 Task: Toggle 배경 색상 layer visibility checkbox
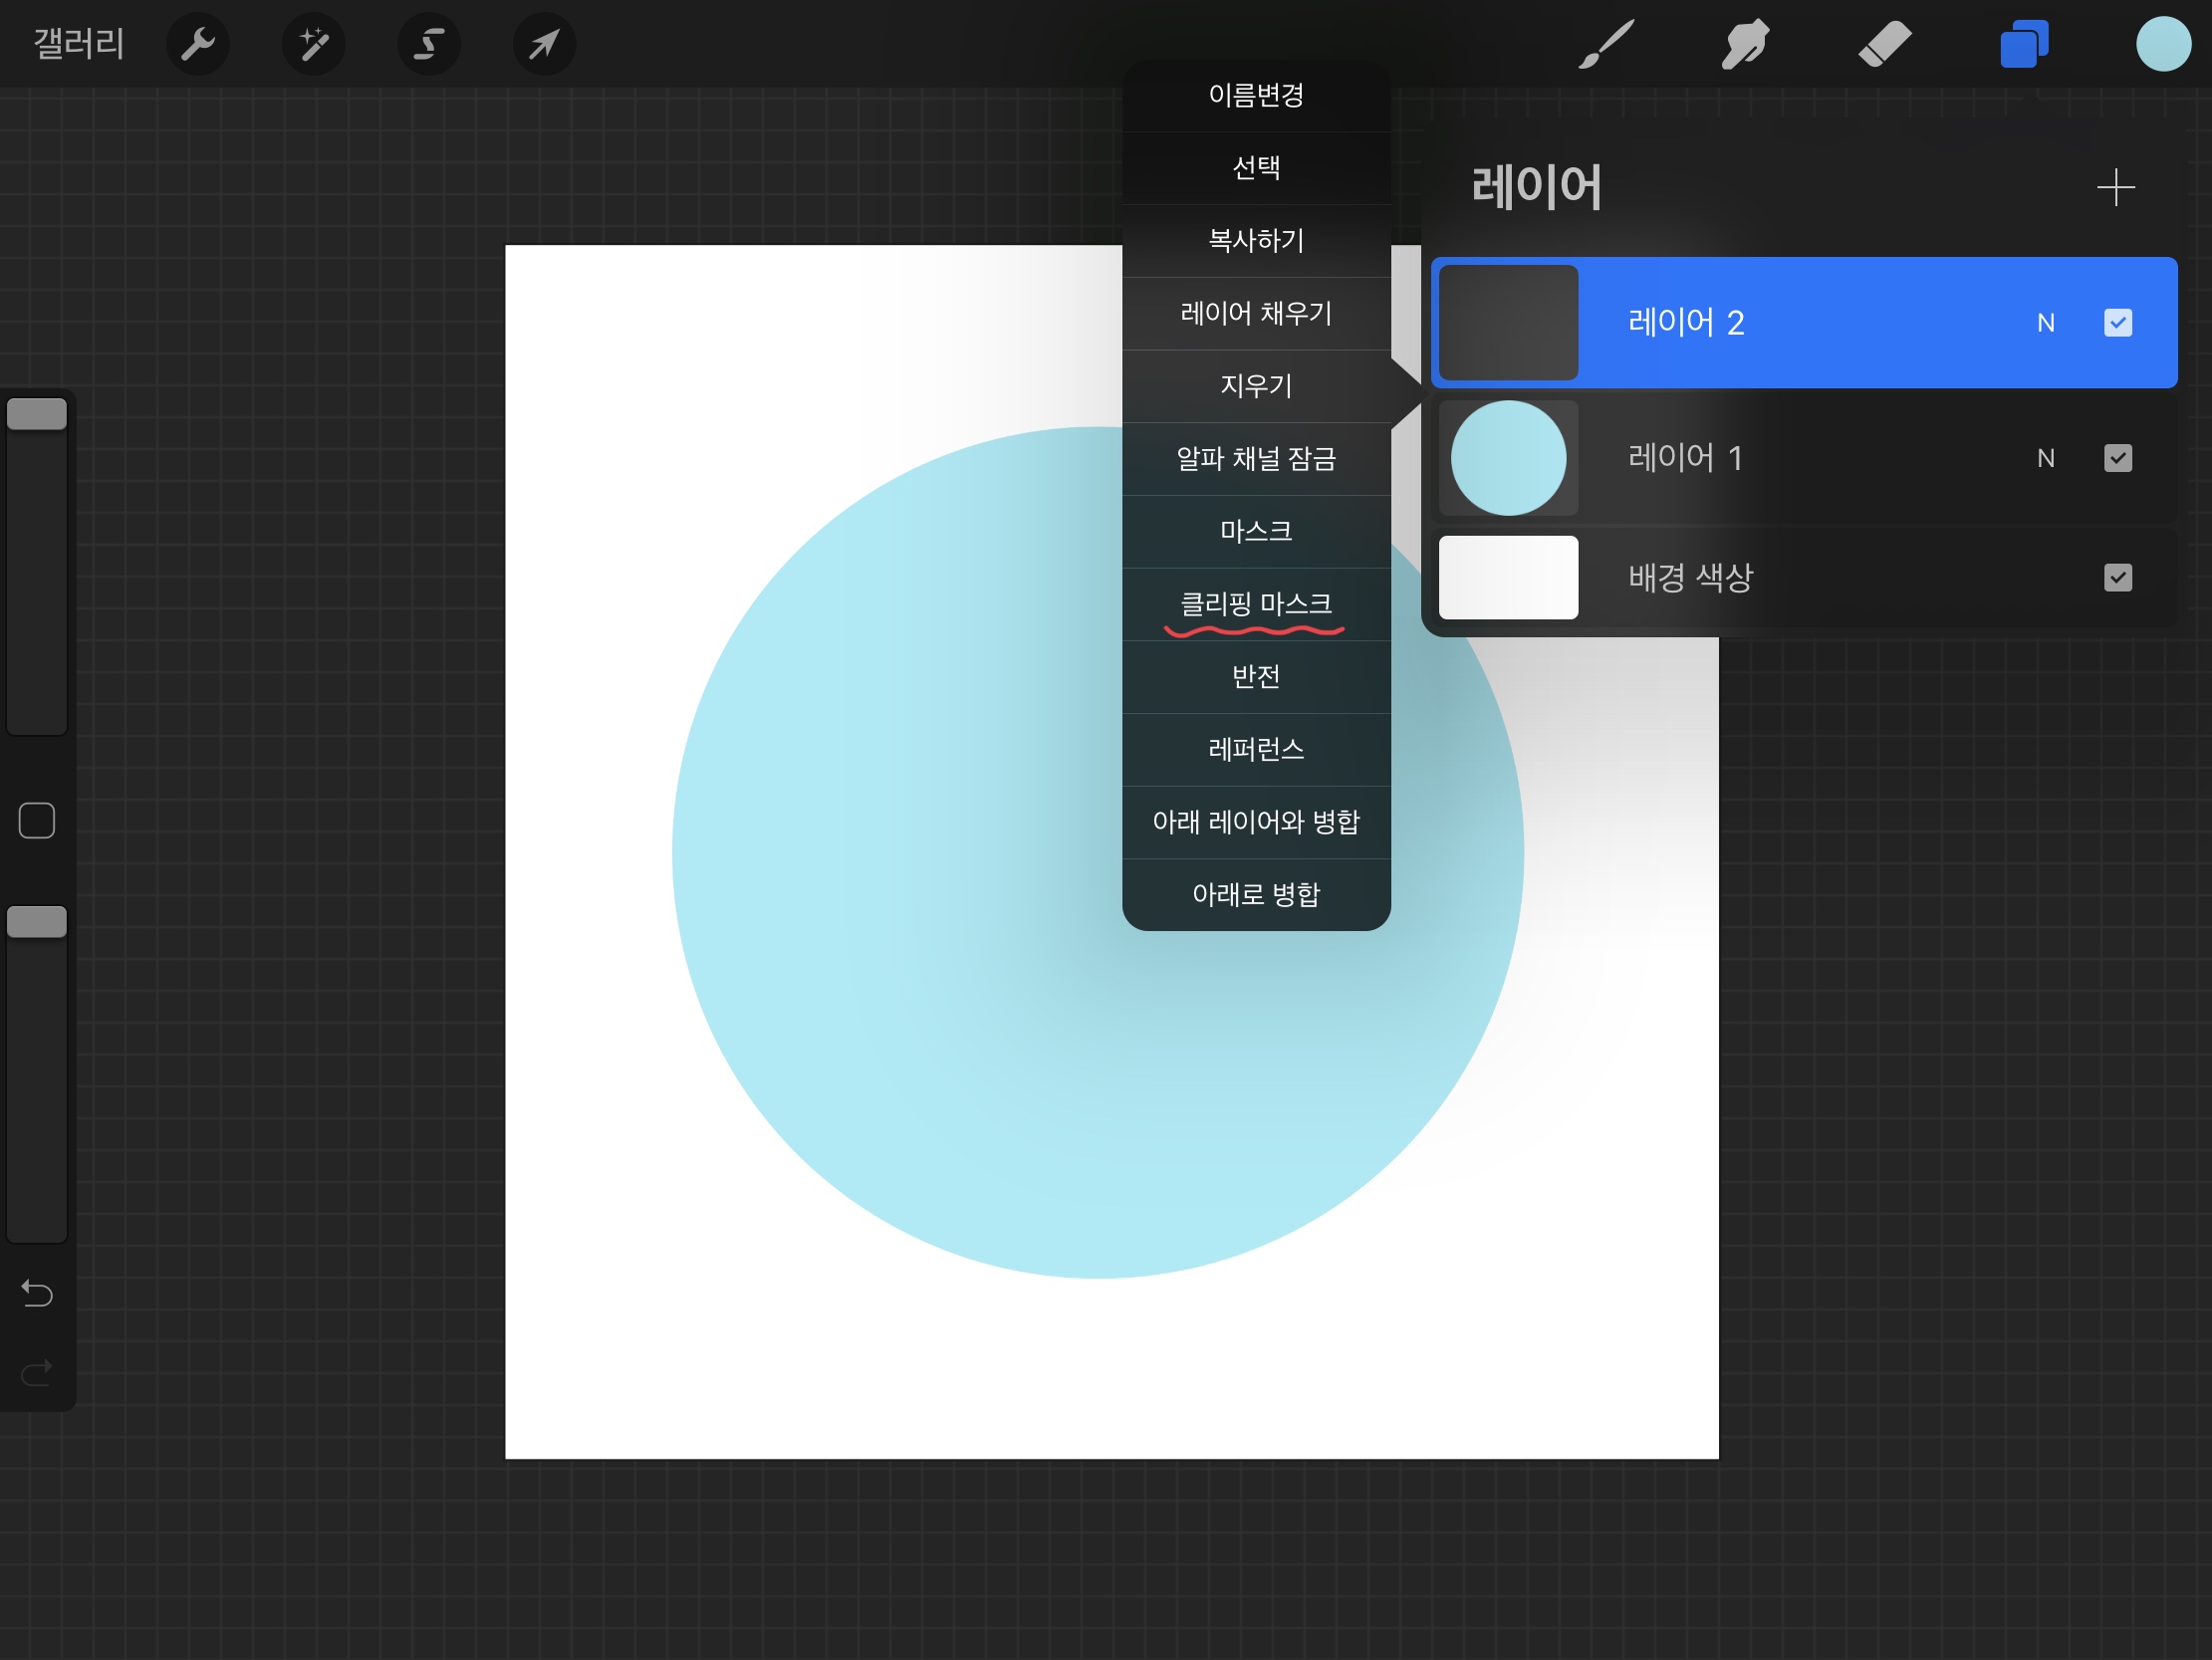point(2117,577)
